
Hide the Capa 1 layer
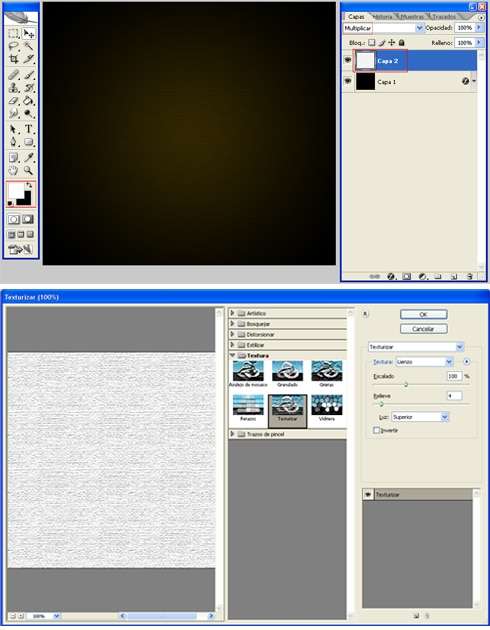348,81
